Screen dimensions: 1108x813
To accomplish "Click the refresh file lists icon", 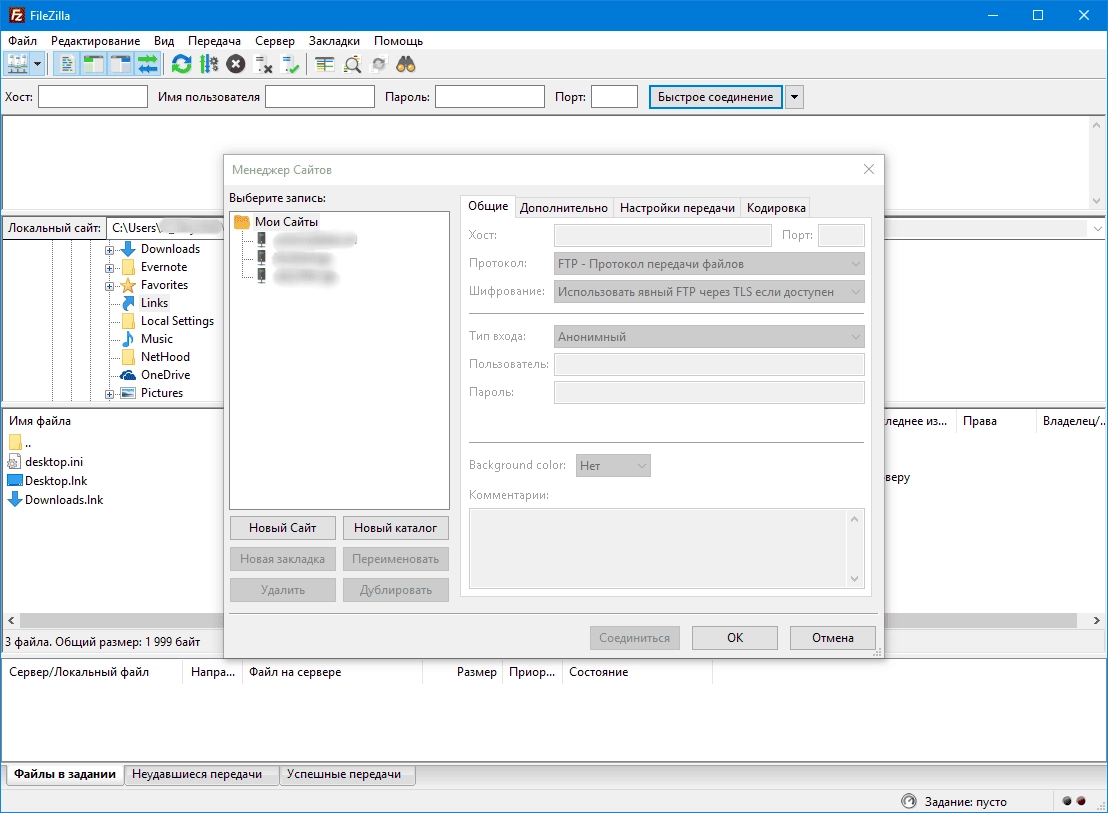I will tap(182, 65).
